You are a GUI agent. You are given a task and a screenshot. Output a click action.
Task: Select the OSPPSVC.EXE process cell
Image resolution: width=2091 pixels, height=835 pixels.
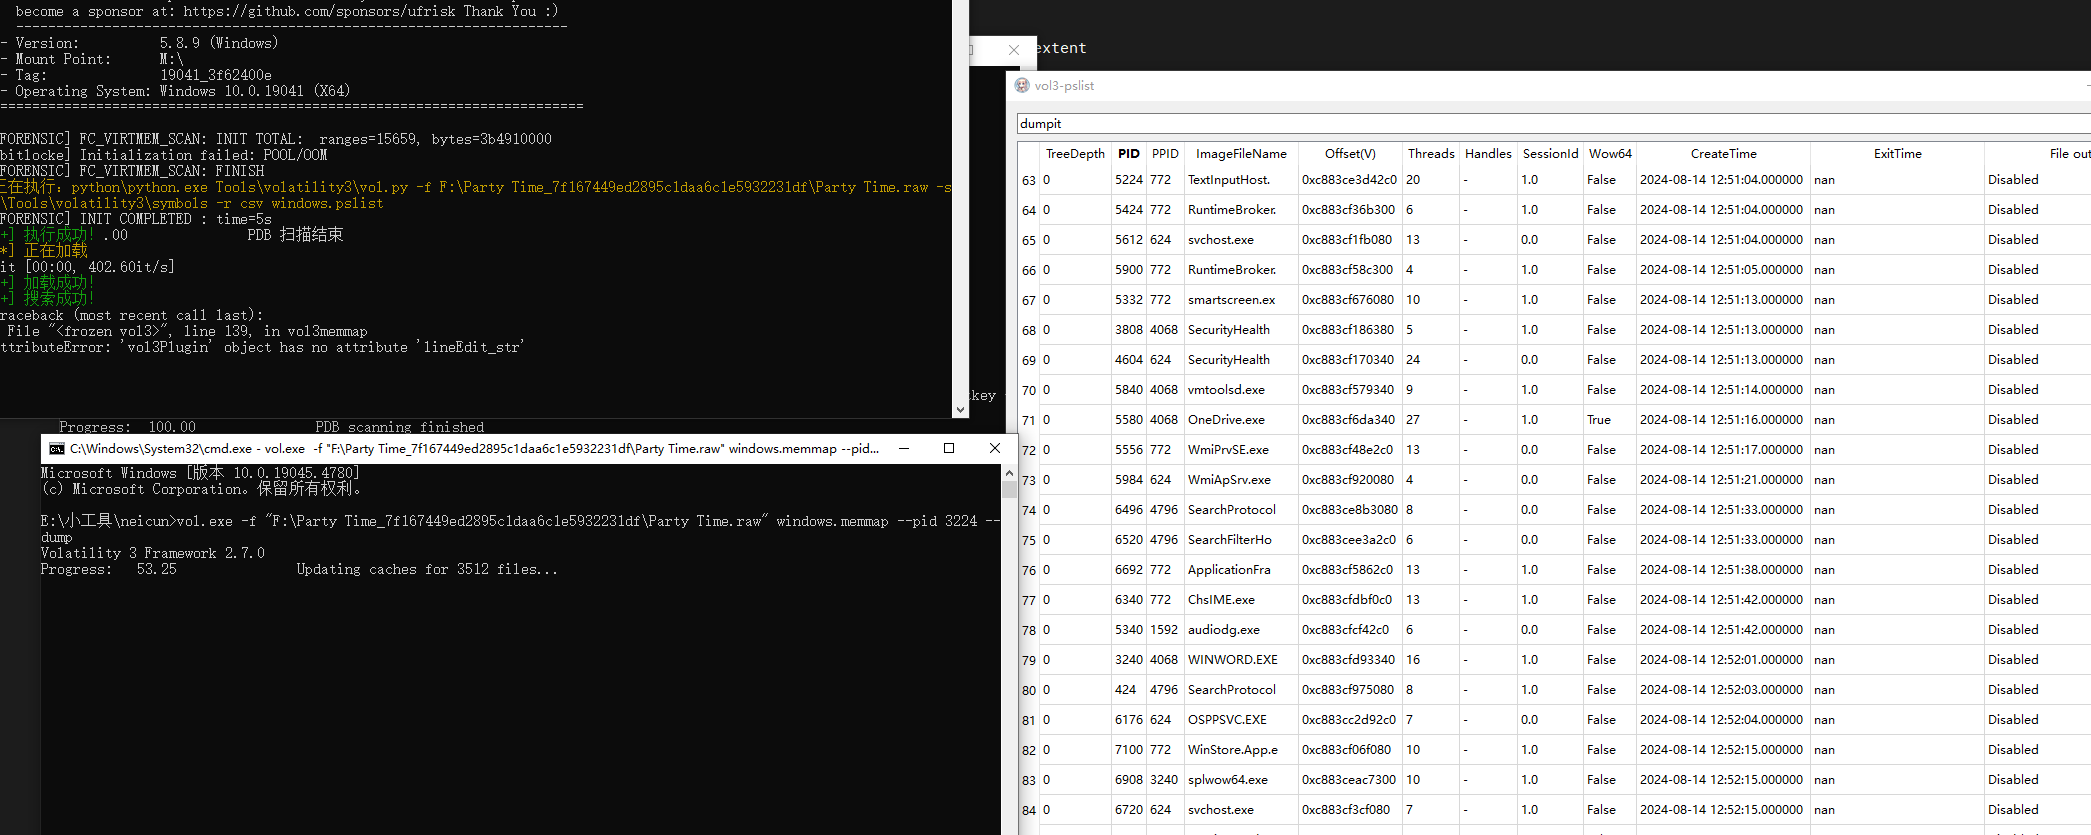coord(1241,720)
